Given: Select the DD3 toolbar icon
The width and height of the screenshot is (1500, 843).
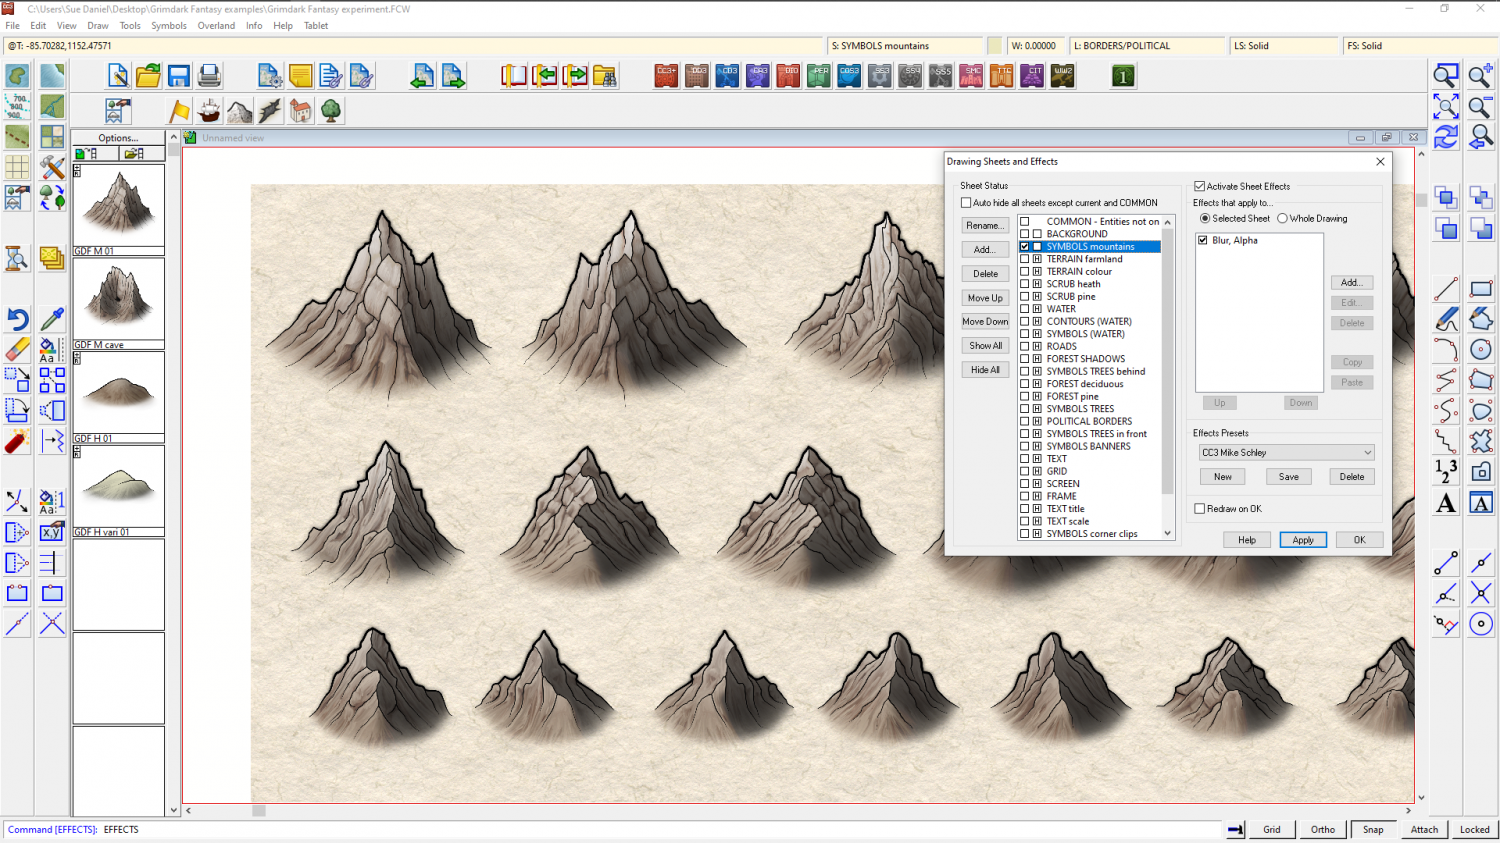Looking at the screenshot, I should (697, 76).
